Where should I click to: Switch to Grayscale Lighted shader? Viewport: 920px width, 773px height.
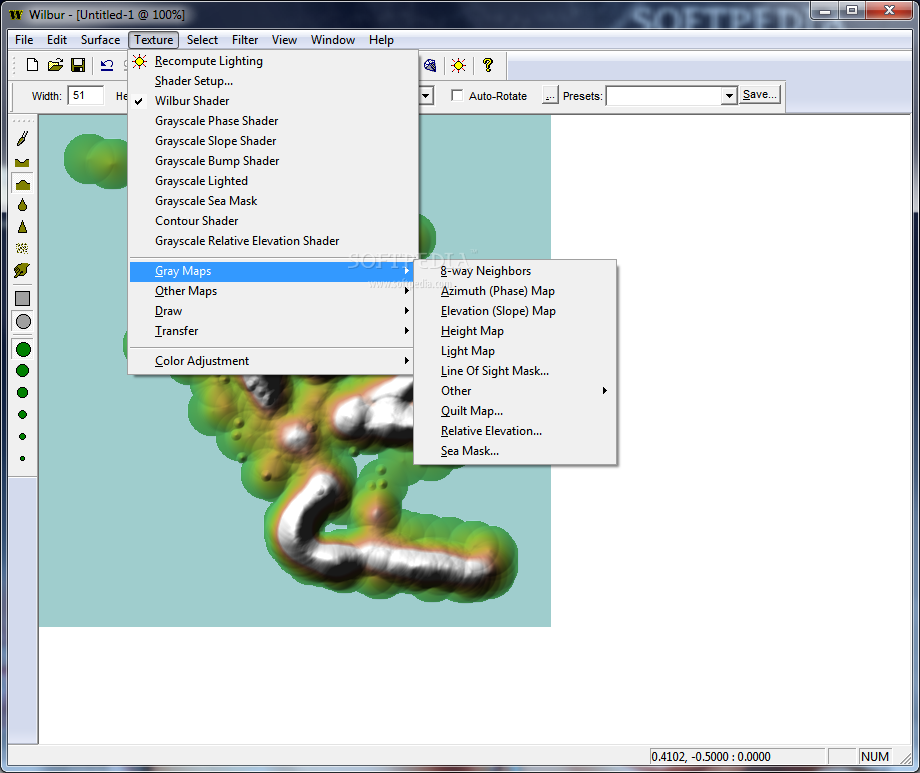[x=273, y=181]
